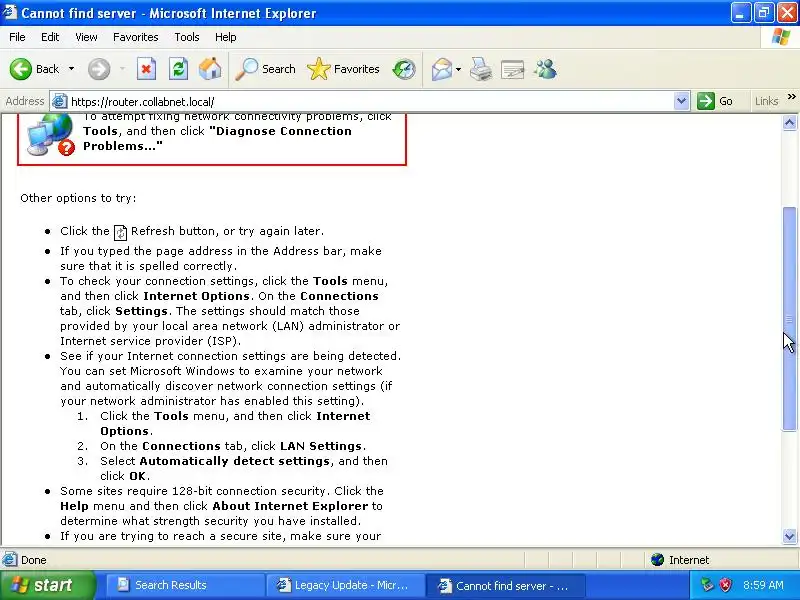Switch to Legacy Update taskbar window

coord(345,585)
